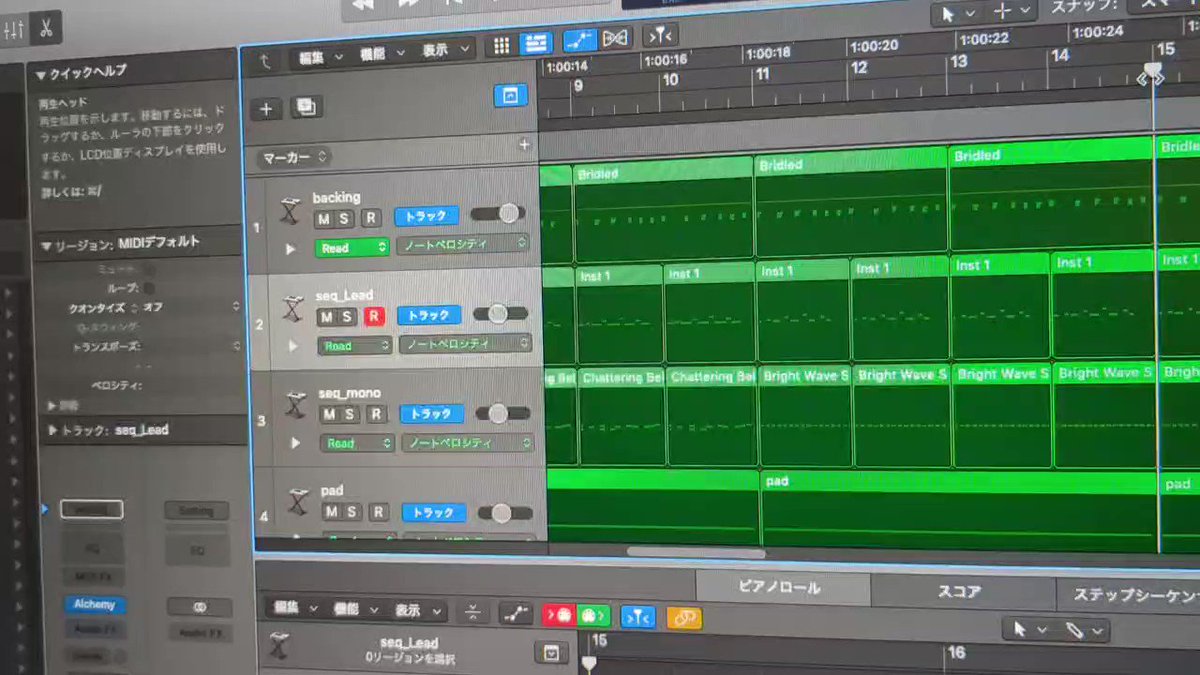Viewport: 1200px width, 675px height.
Task: Solo the seq_Lead track
Action: [x=349, y=317]
